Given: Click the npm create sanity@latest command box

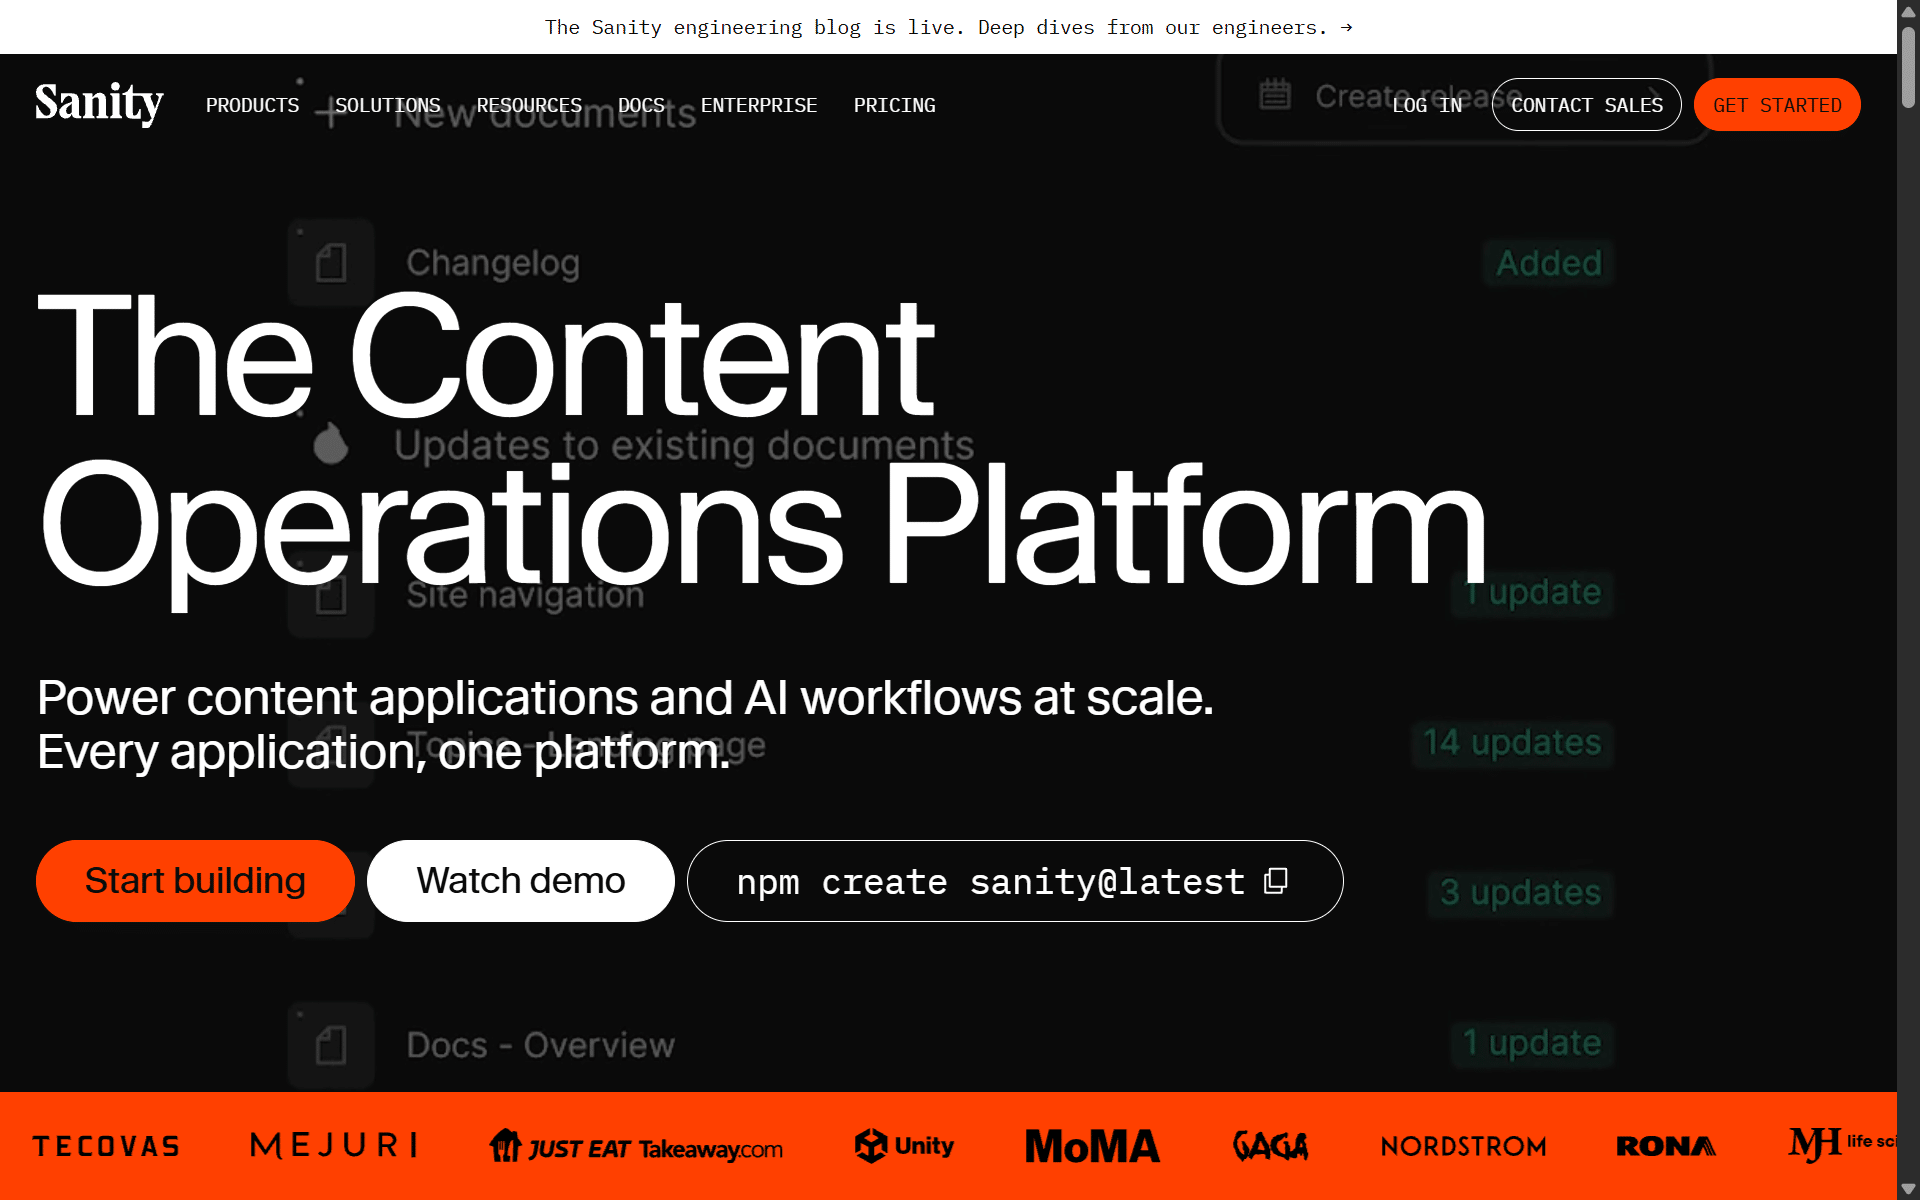Looking at the screenshot, I should pyautogui.click(x=1015, y=881).
